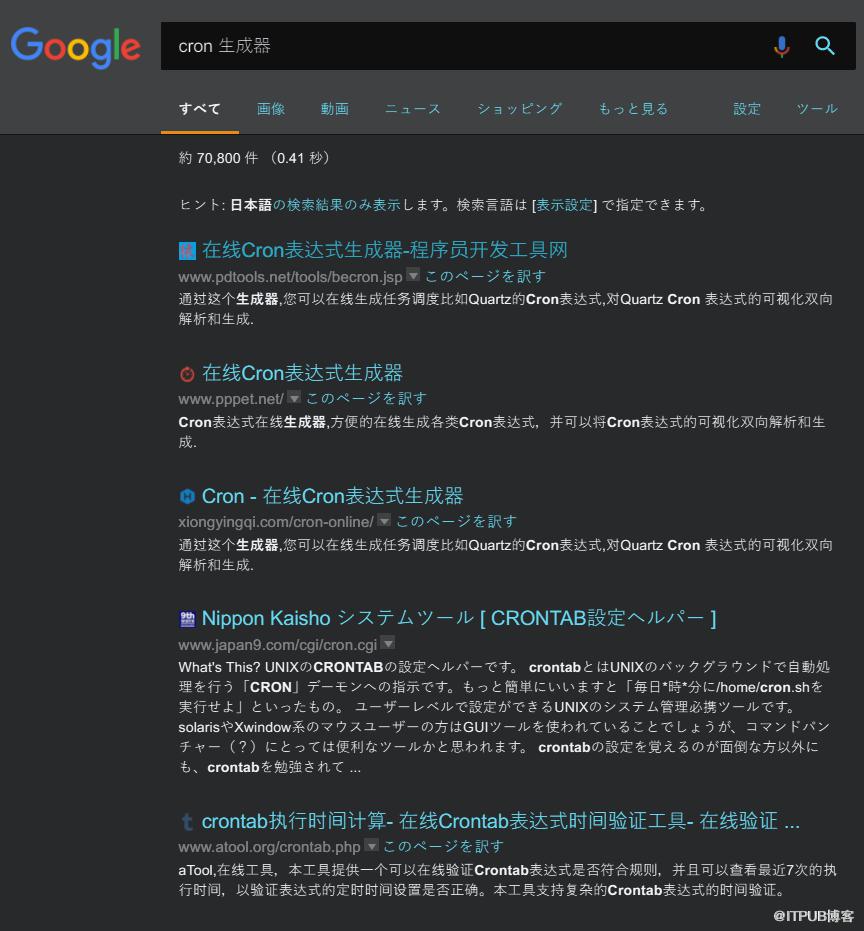Image resolution: width=864 pixels, height=931 pixels.
Task: Click 日本語の検索結果のみ表示 hint link
Action: point(315,205)
